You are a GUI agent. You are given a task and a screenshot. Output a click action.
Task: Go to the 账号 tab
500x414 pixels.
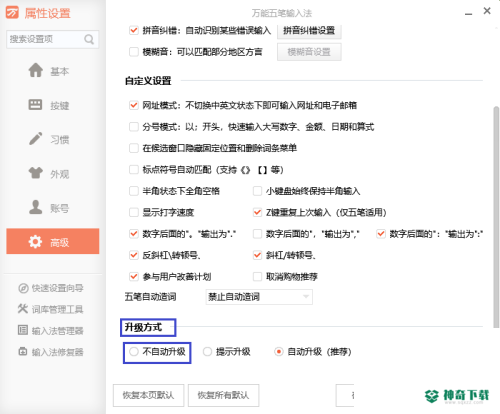point(53,207)
